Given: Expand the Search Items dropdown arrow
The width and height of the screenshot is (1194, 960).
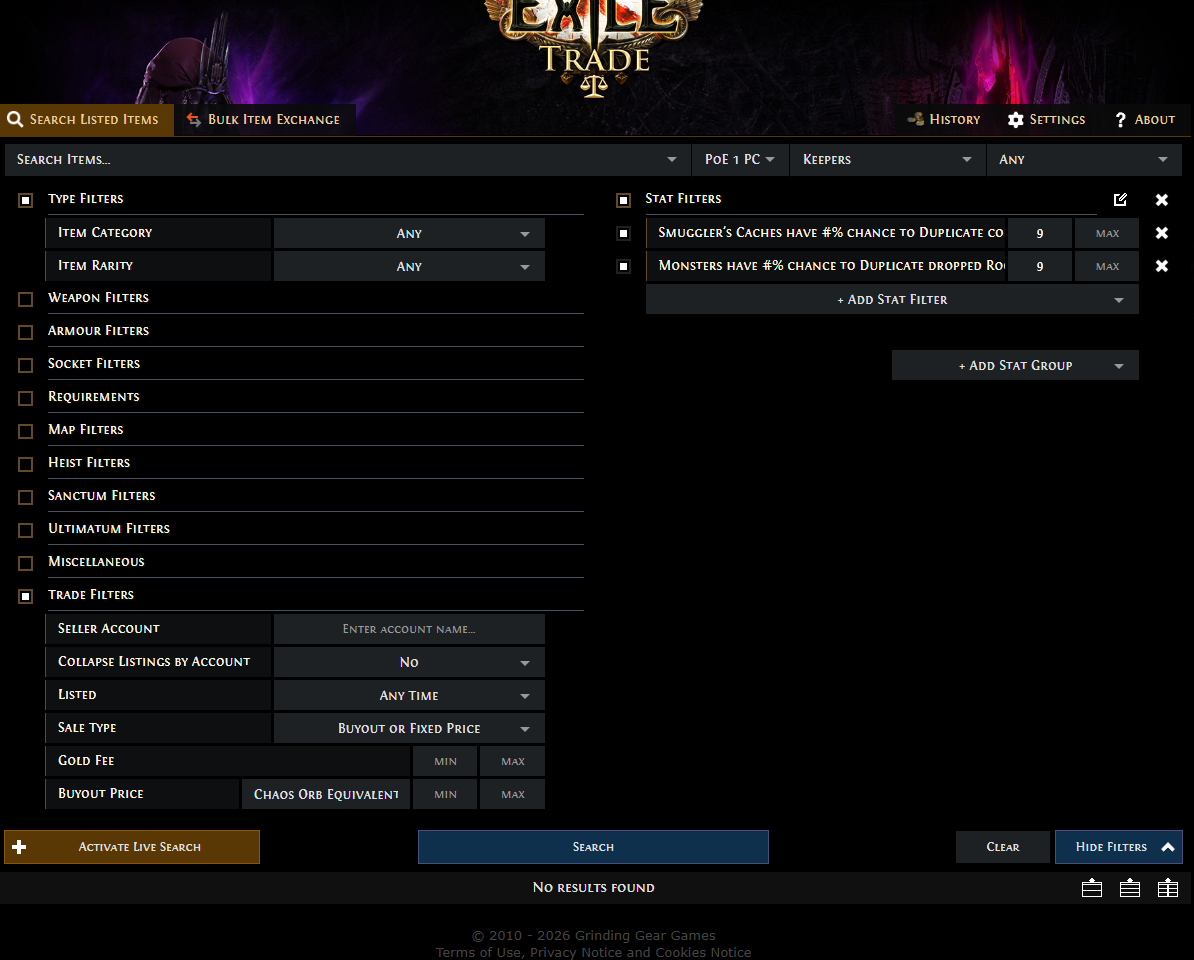Looking at the screenshot, I should [672, 159].
